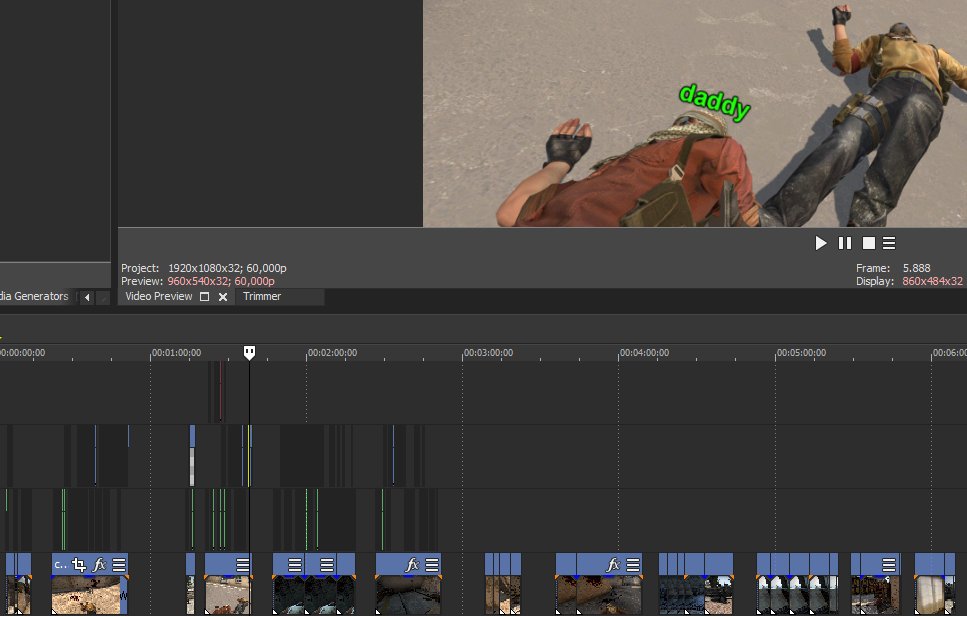The image size is (967, 617).
Task: Click the 00:03:00:00 mark on the time ruler
Action: coord(488,353)
